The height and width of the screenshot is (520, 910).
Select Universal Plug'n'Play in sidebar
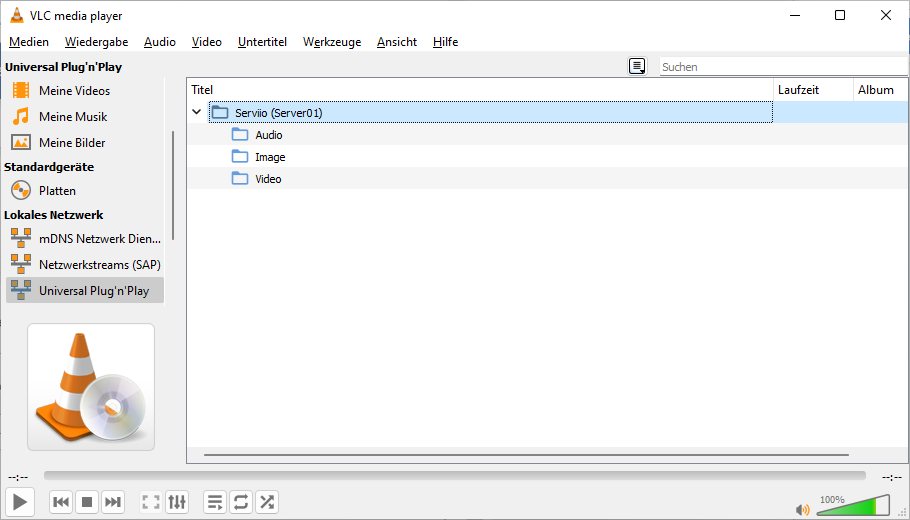point(85,290)
